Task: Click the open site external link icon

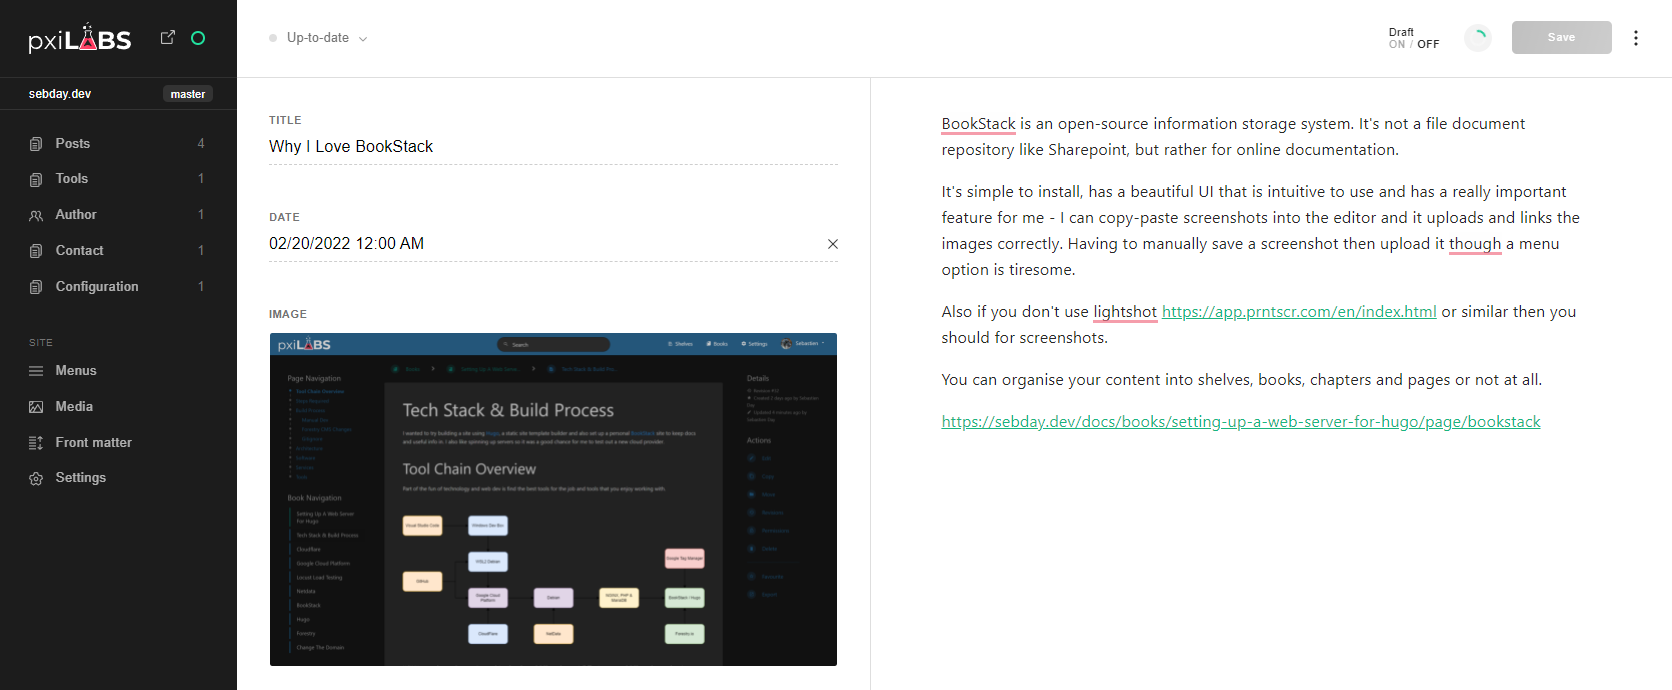Action: point(168,37)
